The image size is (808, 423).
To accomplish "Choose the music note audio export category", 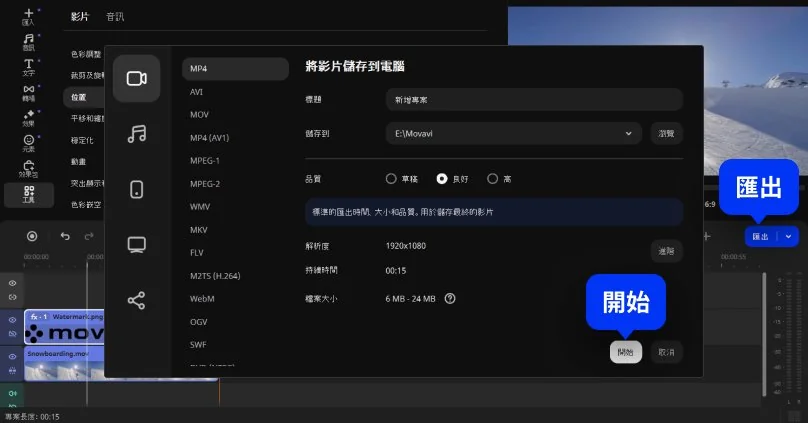I will click(x=137, y=134).
